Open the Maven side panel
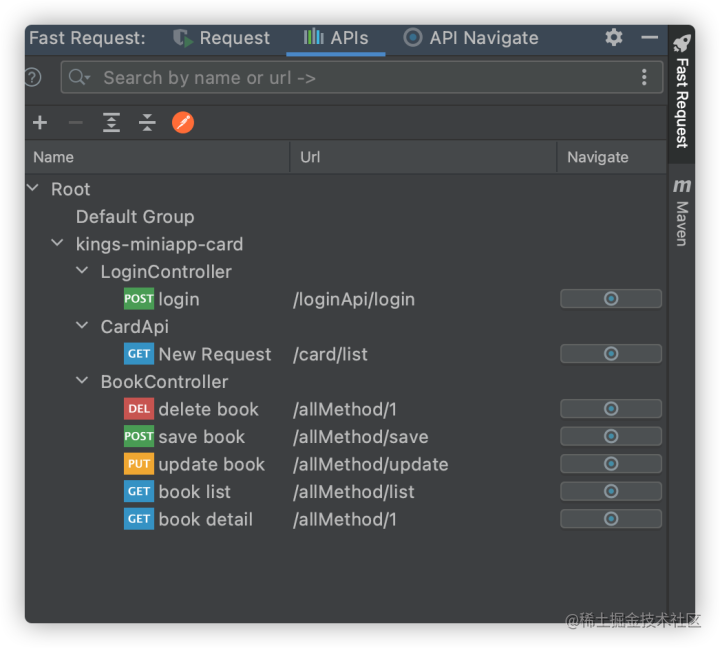 tap(682, 213)
